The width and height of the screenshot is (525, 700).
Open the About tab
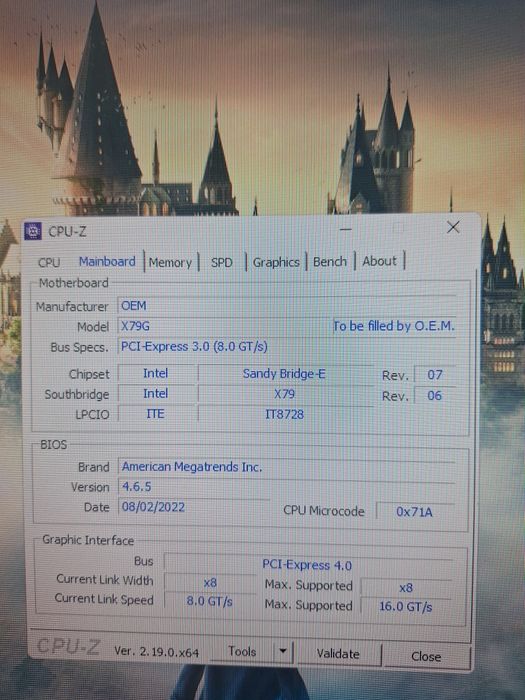(379, 261)
